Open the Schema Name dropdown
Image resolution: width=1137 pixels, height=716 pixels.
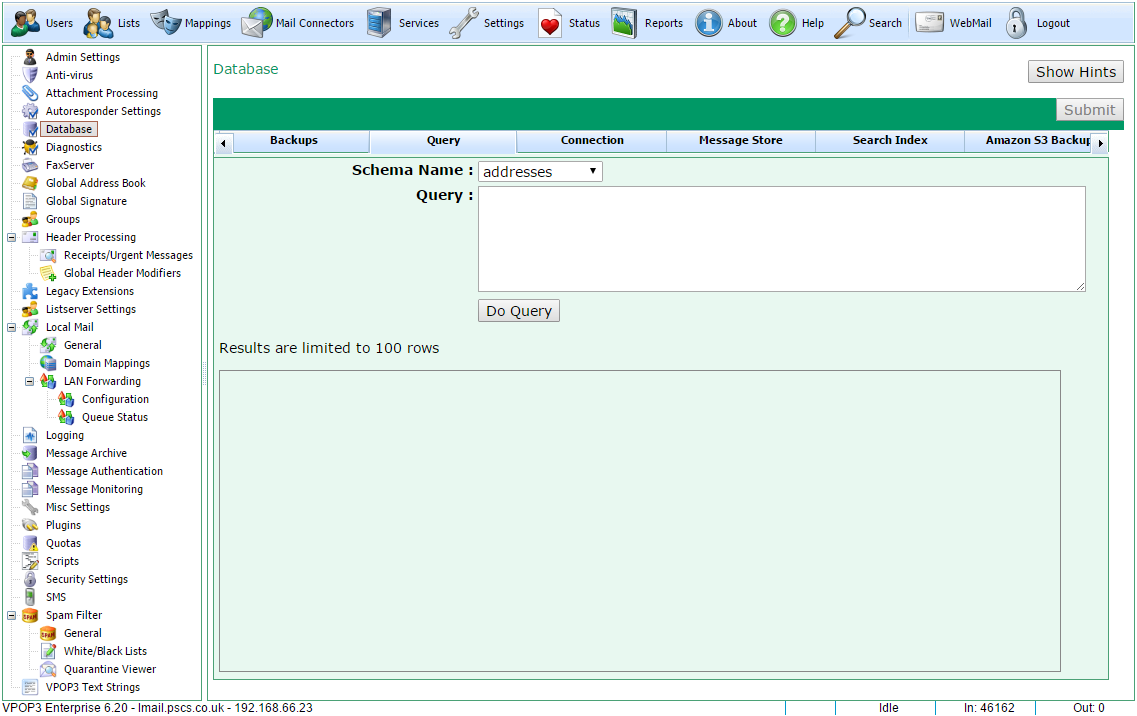coord(540,172)
